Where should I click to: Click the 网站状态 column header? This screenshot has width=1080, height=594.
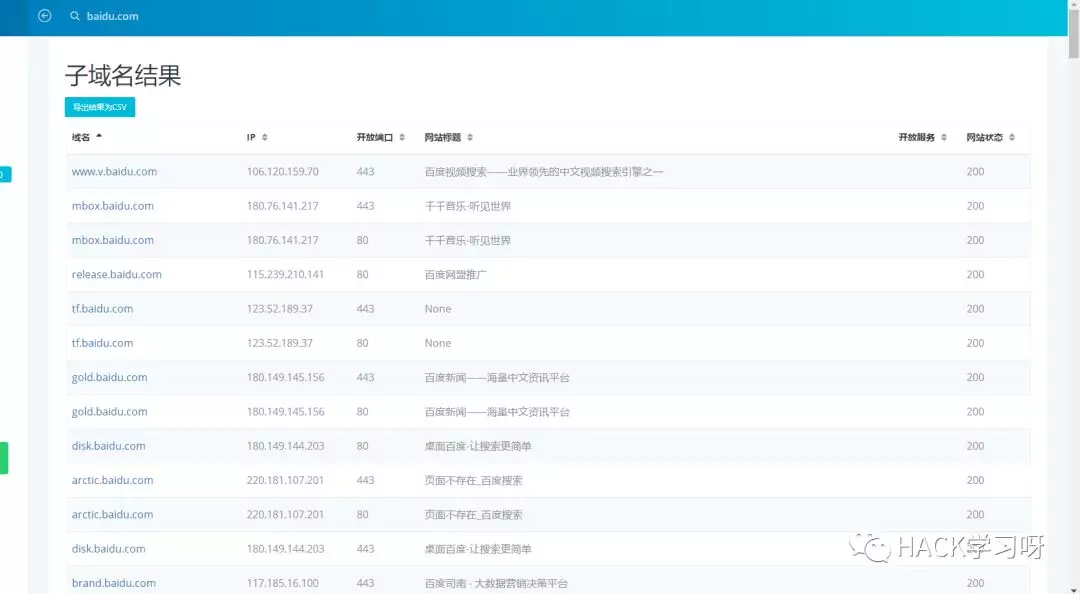coord(984,137)
